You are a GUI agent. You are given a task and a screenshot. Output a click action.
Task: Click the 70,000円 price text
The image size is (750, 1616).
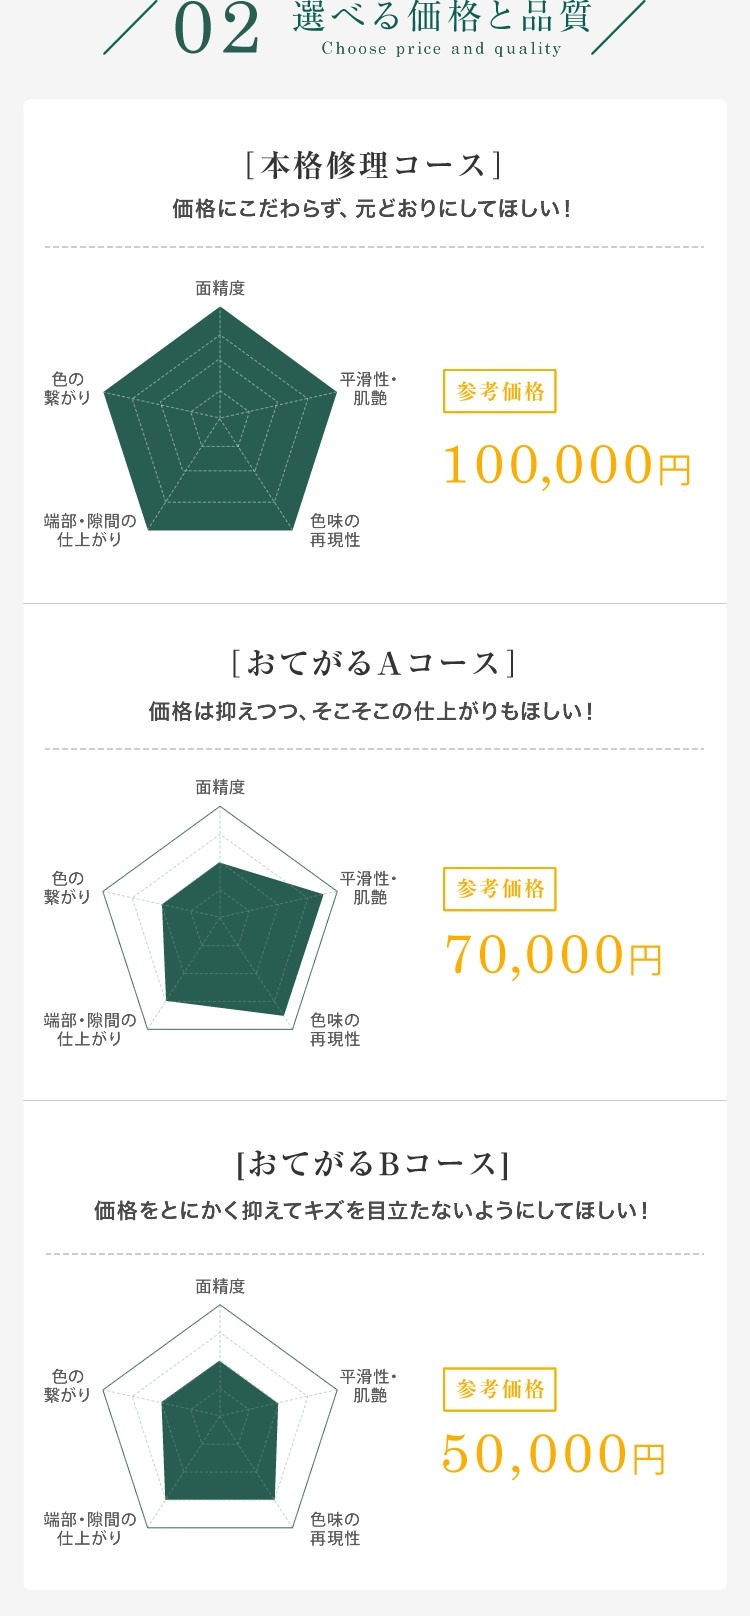[x=553, y=955]
